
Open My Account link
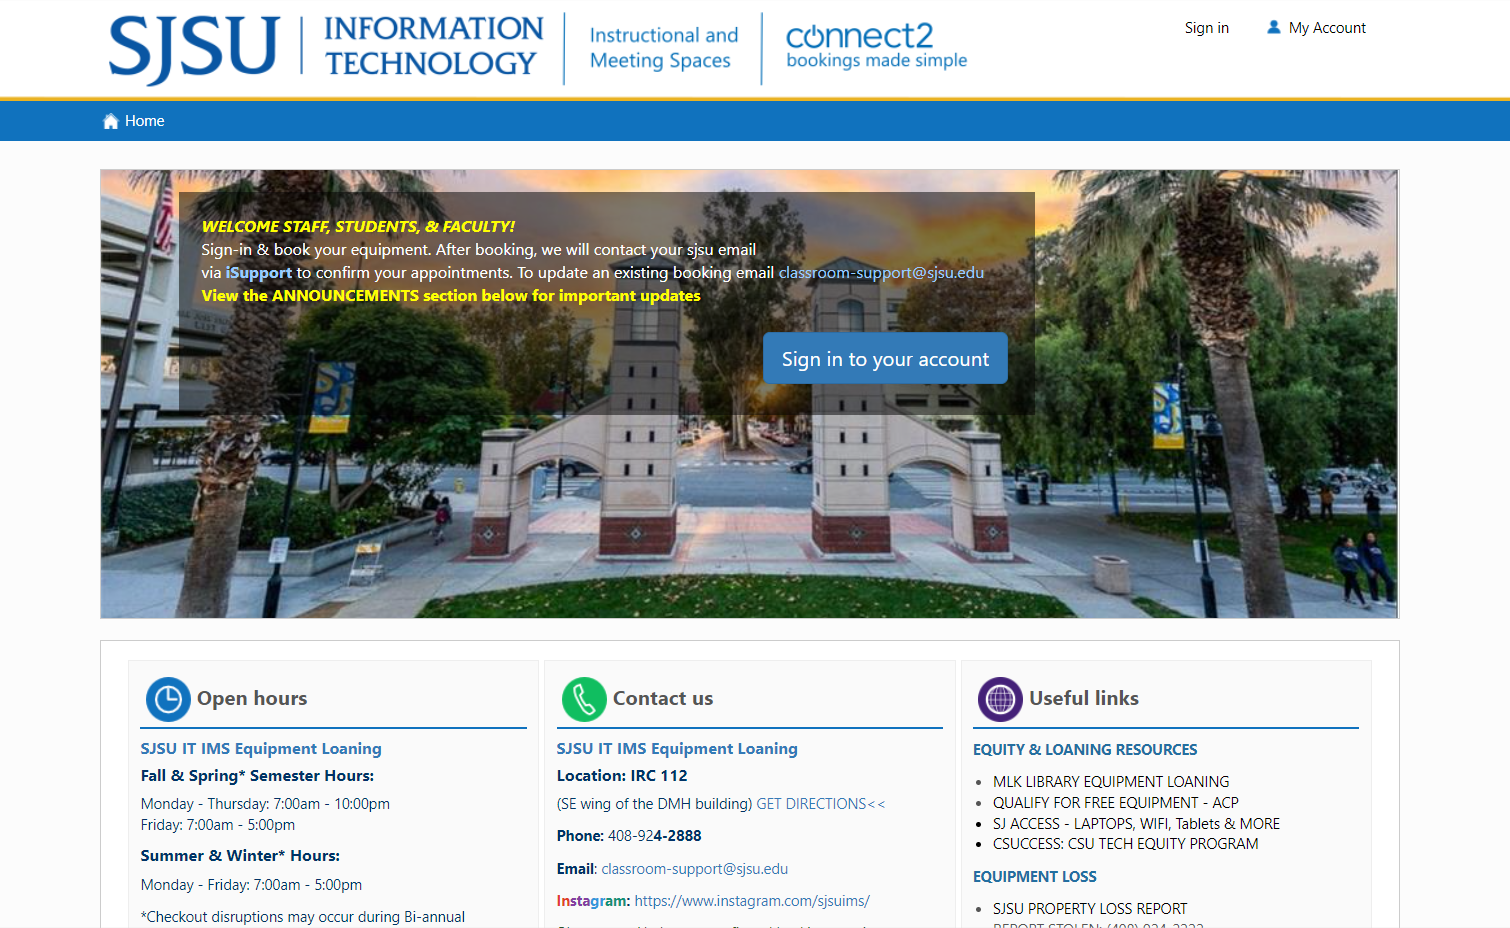pyautogui.click(x=1326, y=28)
